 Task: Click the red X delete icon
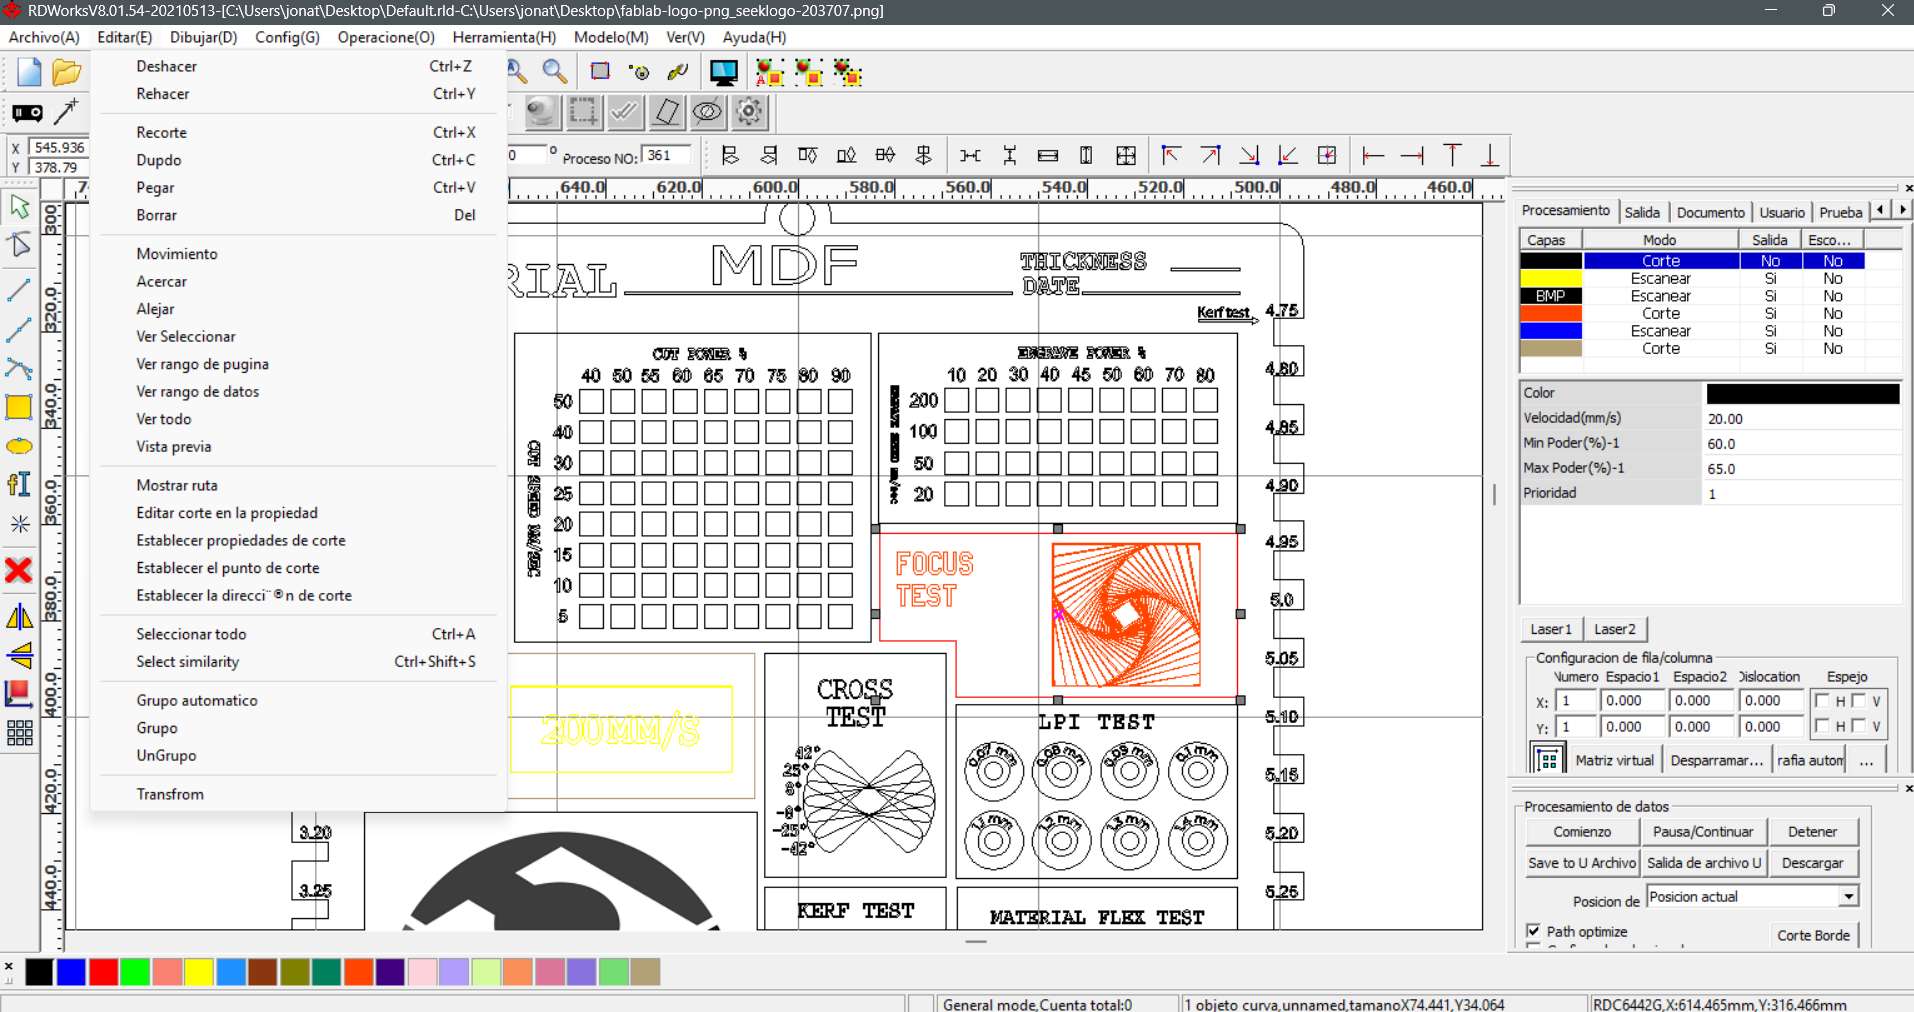pos(19,570)
